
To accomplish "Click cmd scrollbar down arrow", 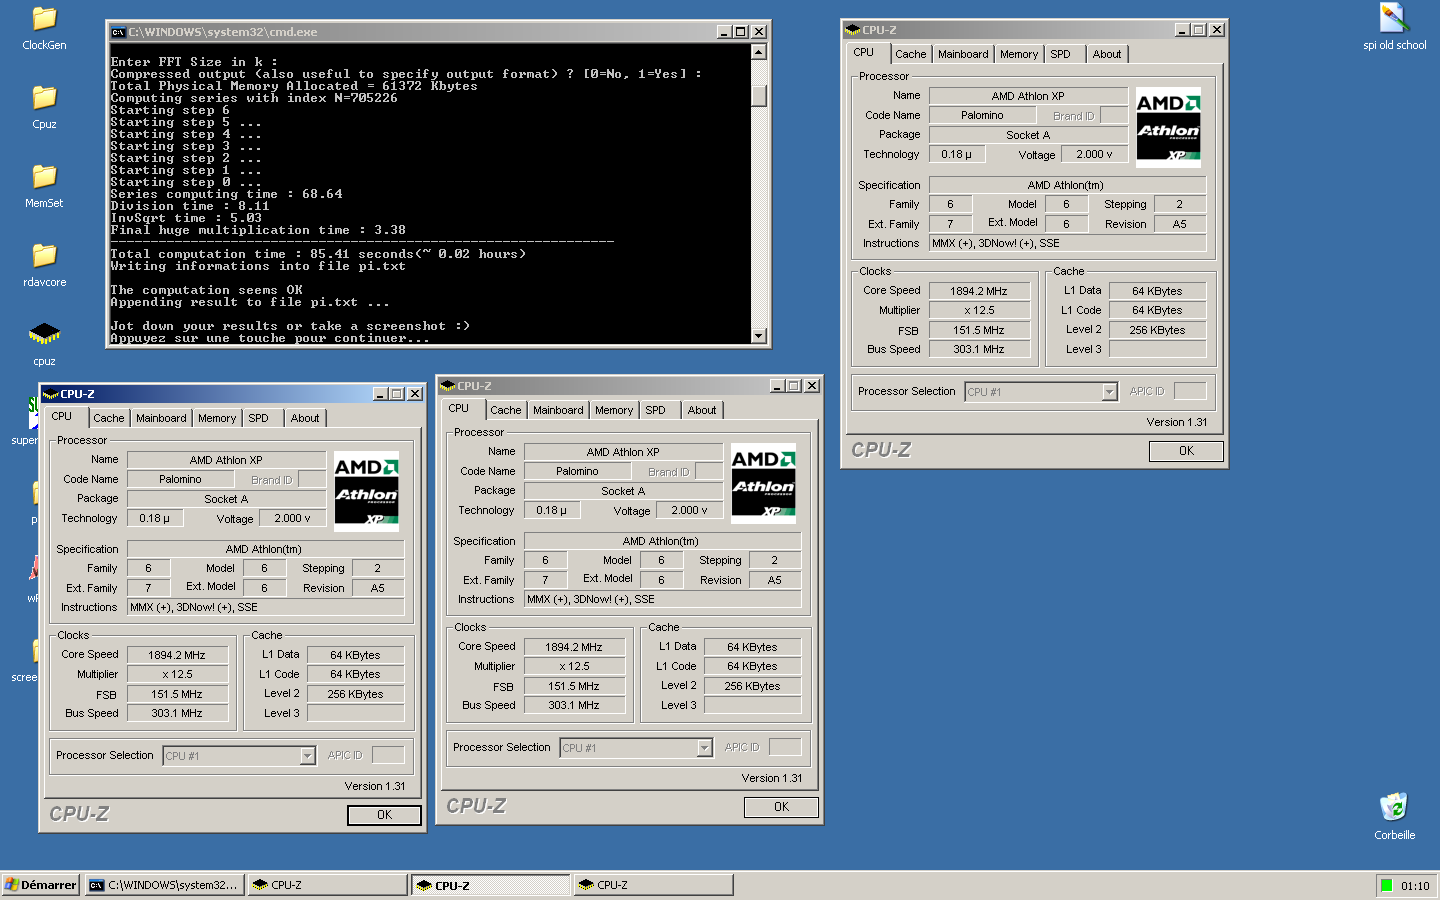I will pyautogui.click(x=759, y=336).
